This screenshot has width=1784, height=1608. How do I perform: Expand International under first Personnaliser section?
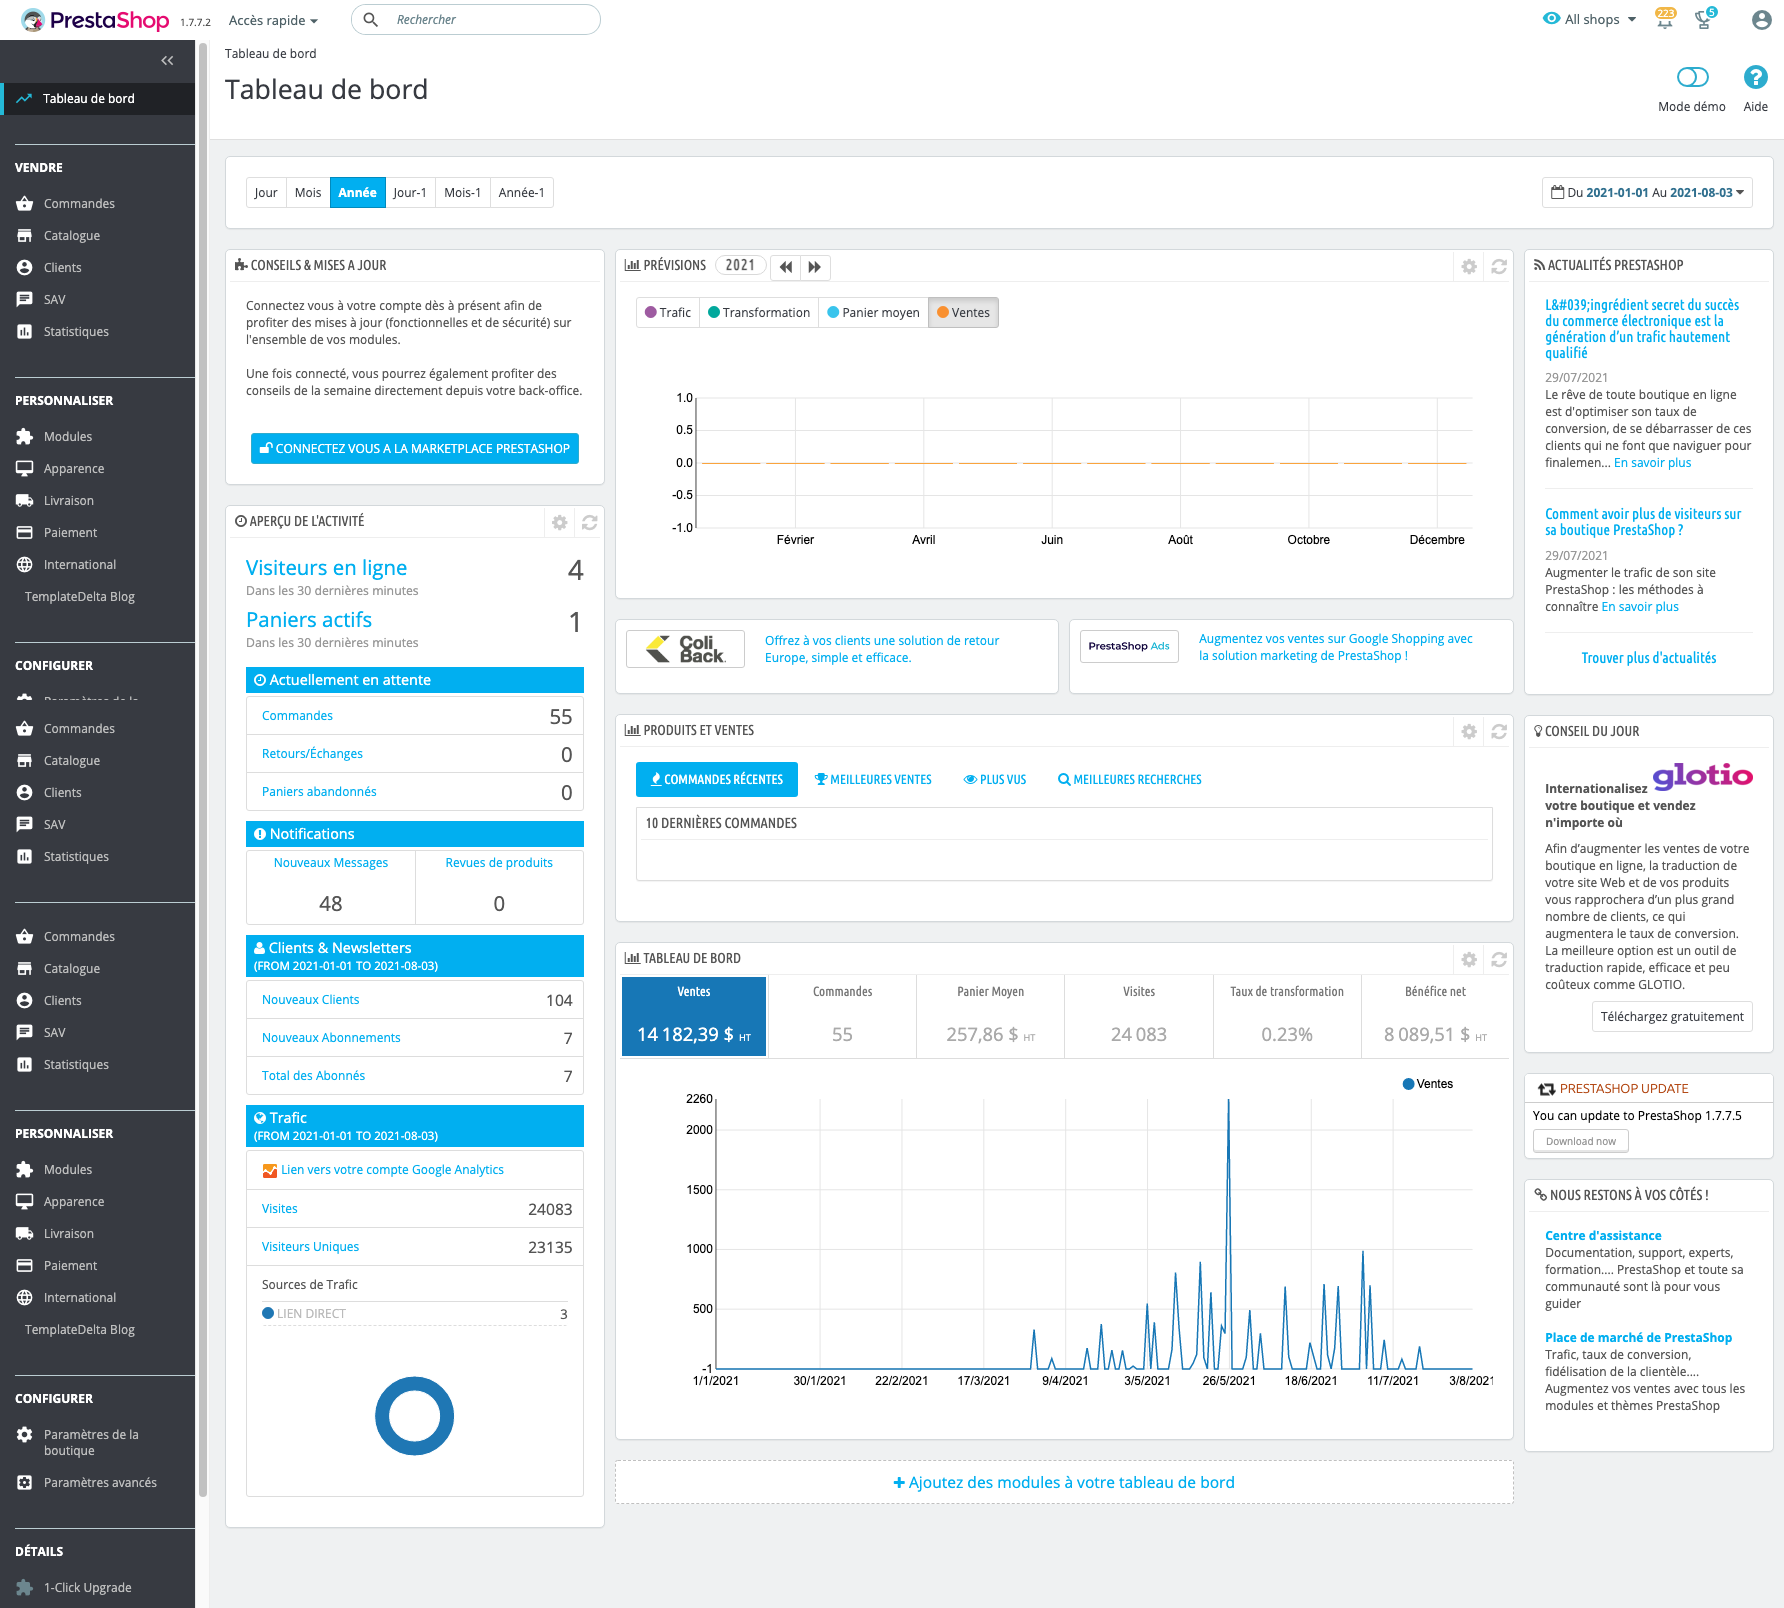tap(80, 565)
